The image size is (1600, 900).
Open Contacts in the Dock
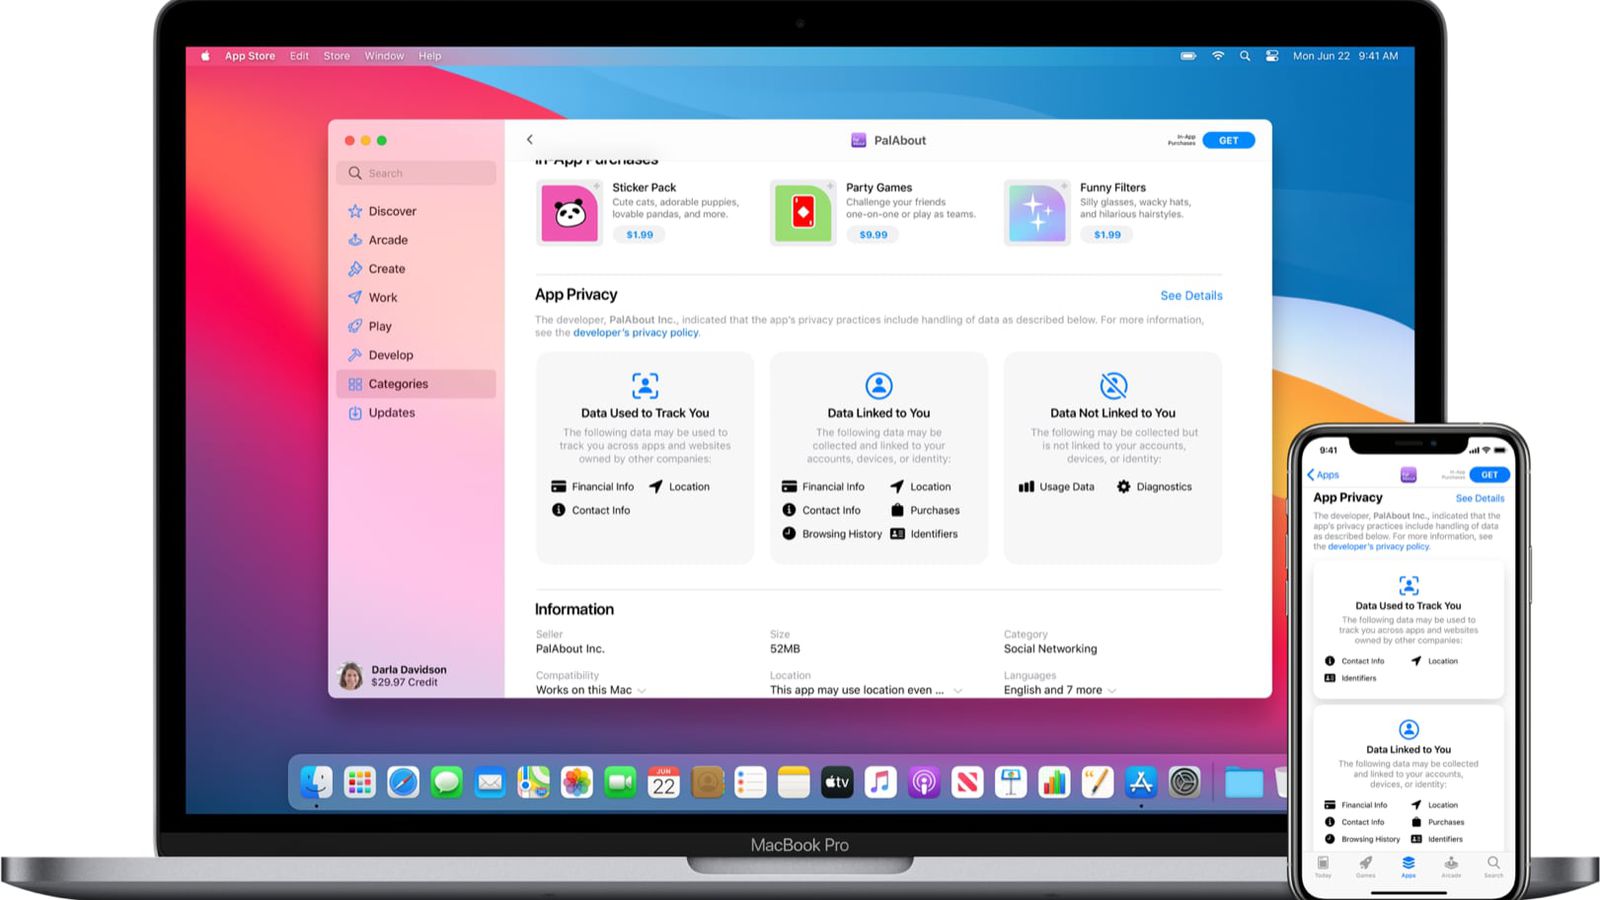point(707,782)
